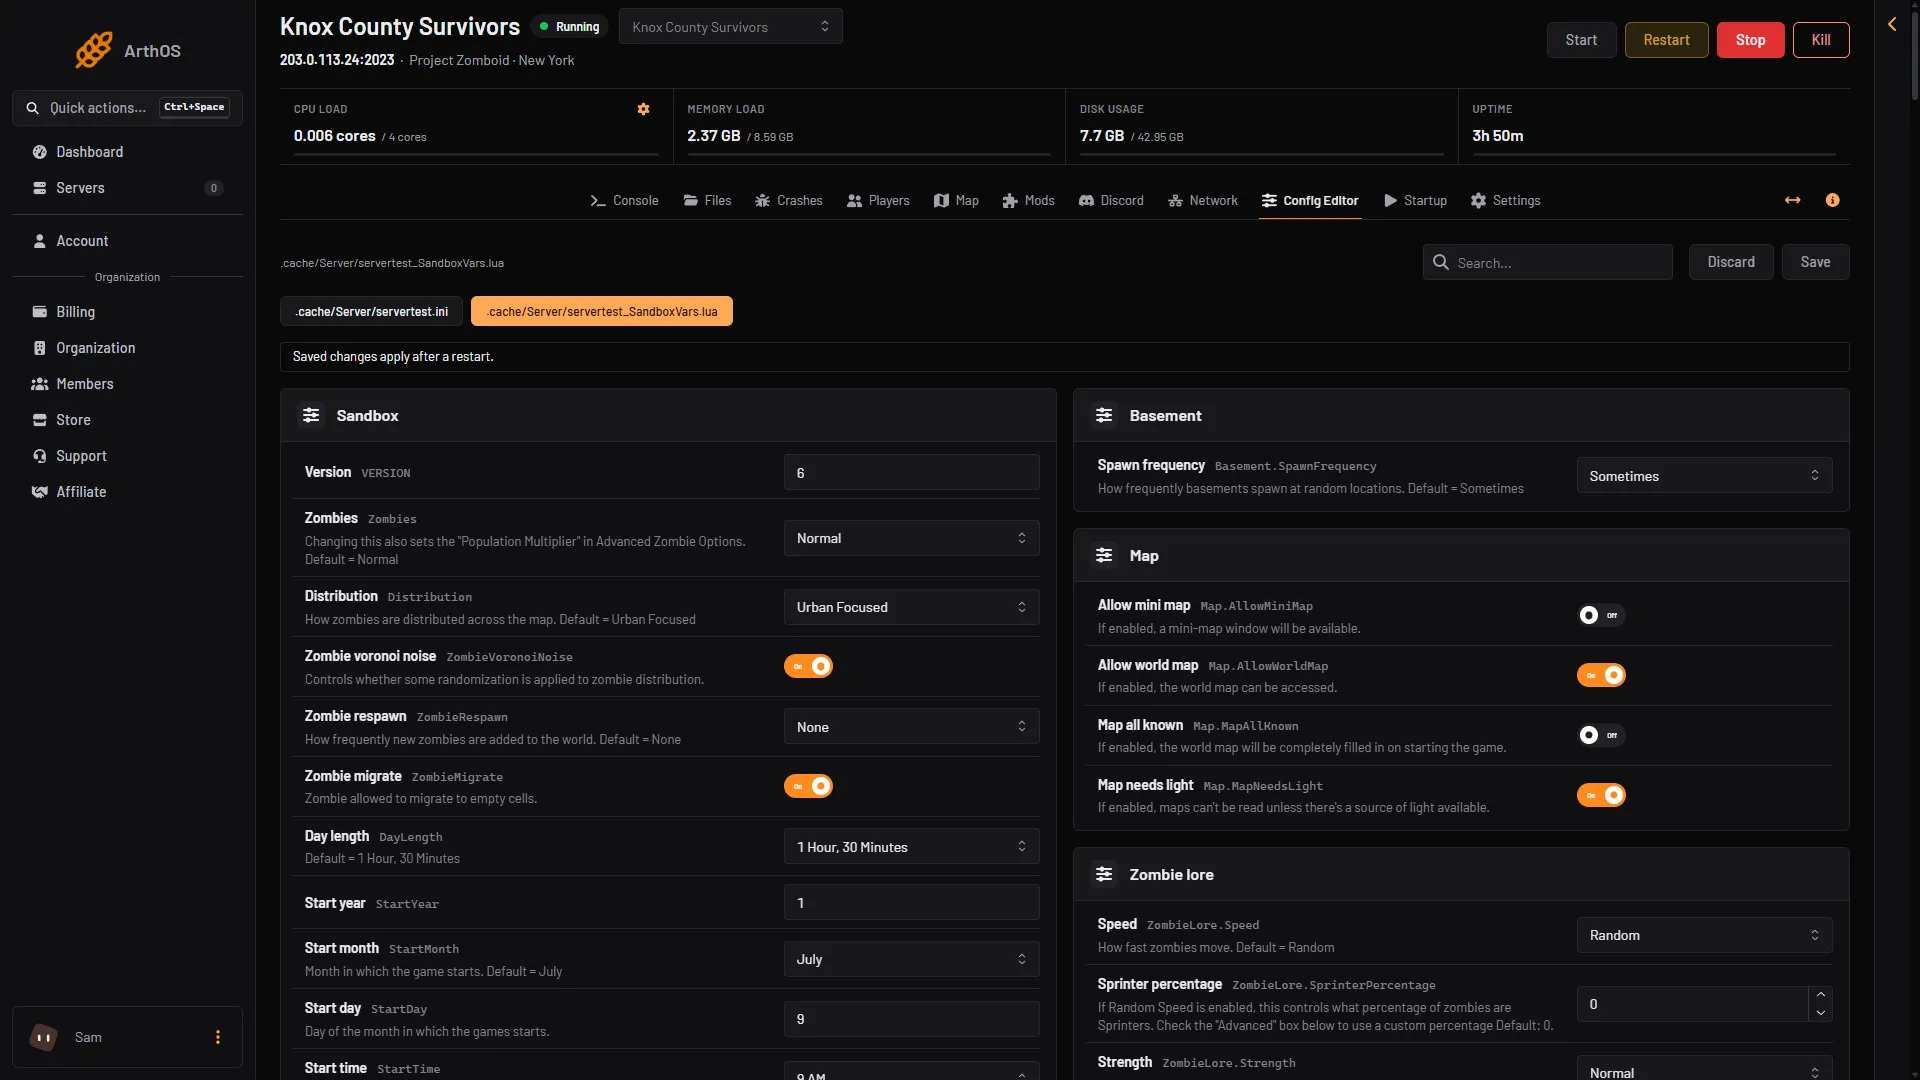This screenshot has height=1080, width=1920.
Task: Open the Basement spawn frequency dropdown
Action: point(1704,476)
